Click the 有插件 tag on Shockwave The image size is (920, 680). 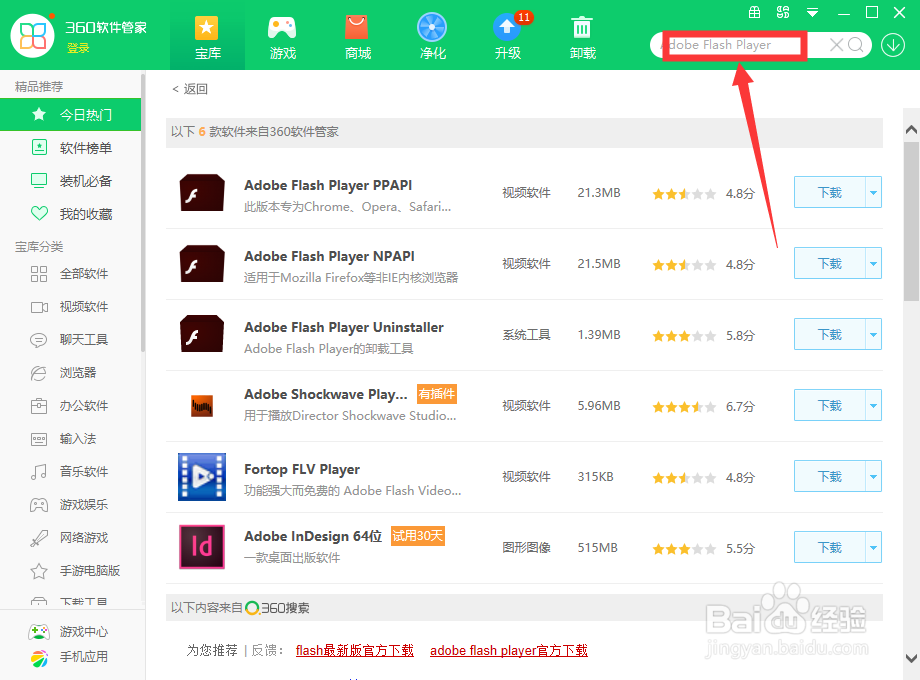pyautogui.click(x=437, y=394)
